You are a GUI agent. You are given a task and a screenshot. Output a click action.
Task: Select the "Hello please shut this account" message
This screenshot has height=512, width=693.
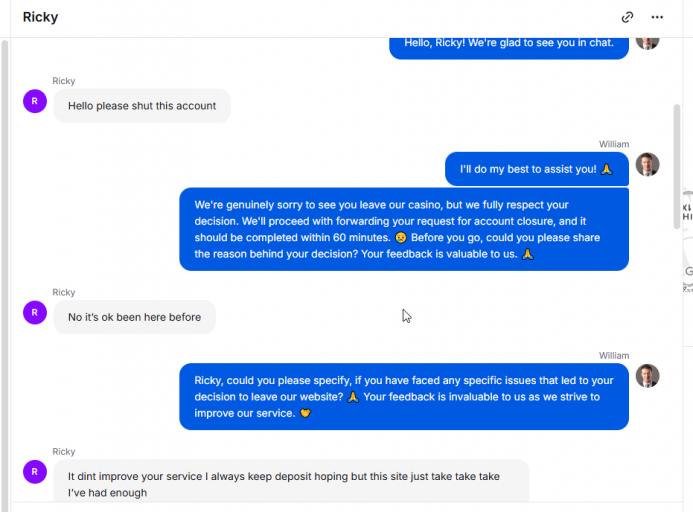pos(142,106)
